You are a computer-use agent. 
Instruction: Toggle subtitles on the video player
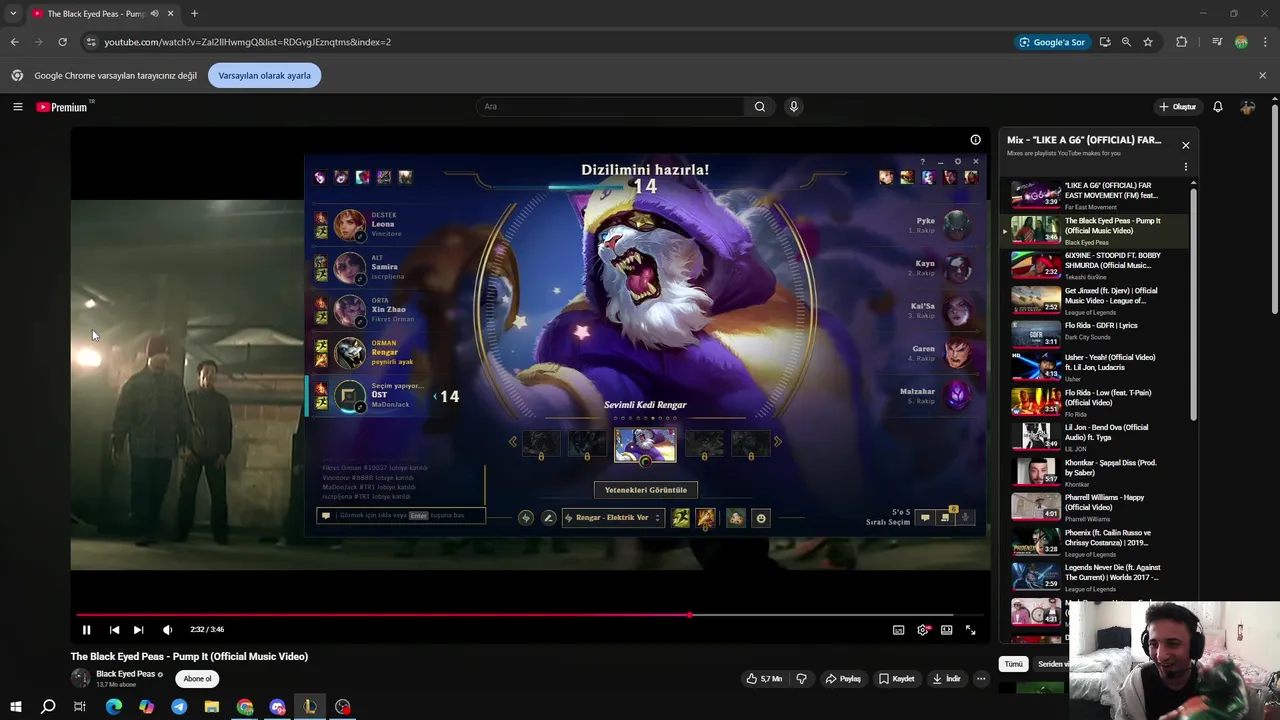click(898, 630)
